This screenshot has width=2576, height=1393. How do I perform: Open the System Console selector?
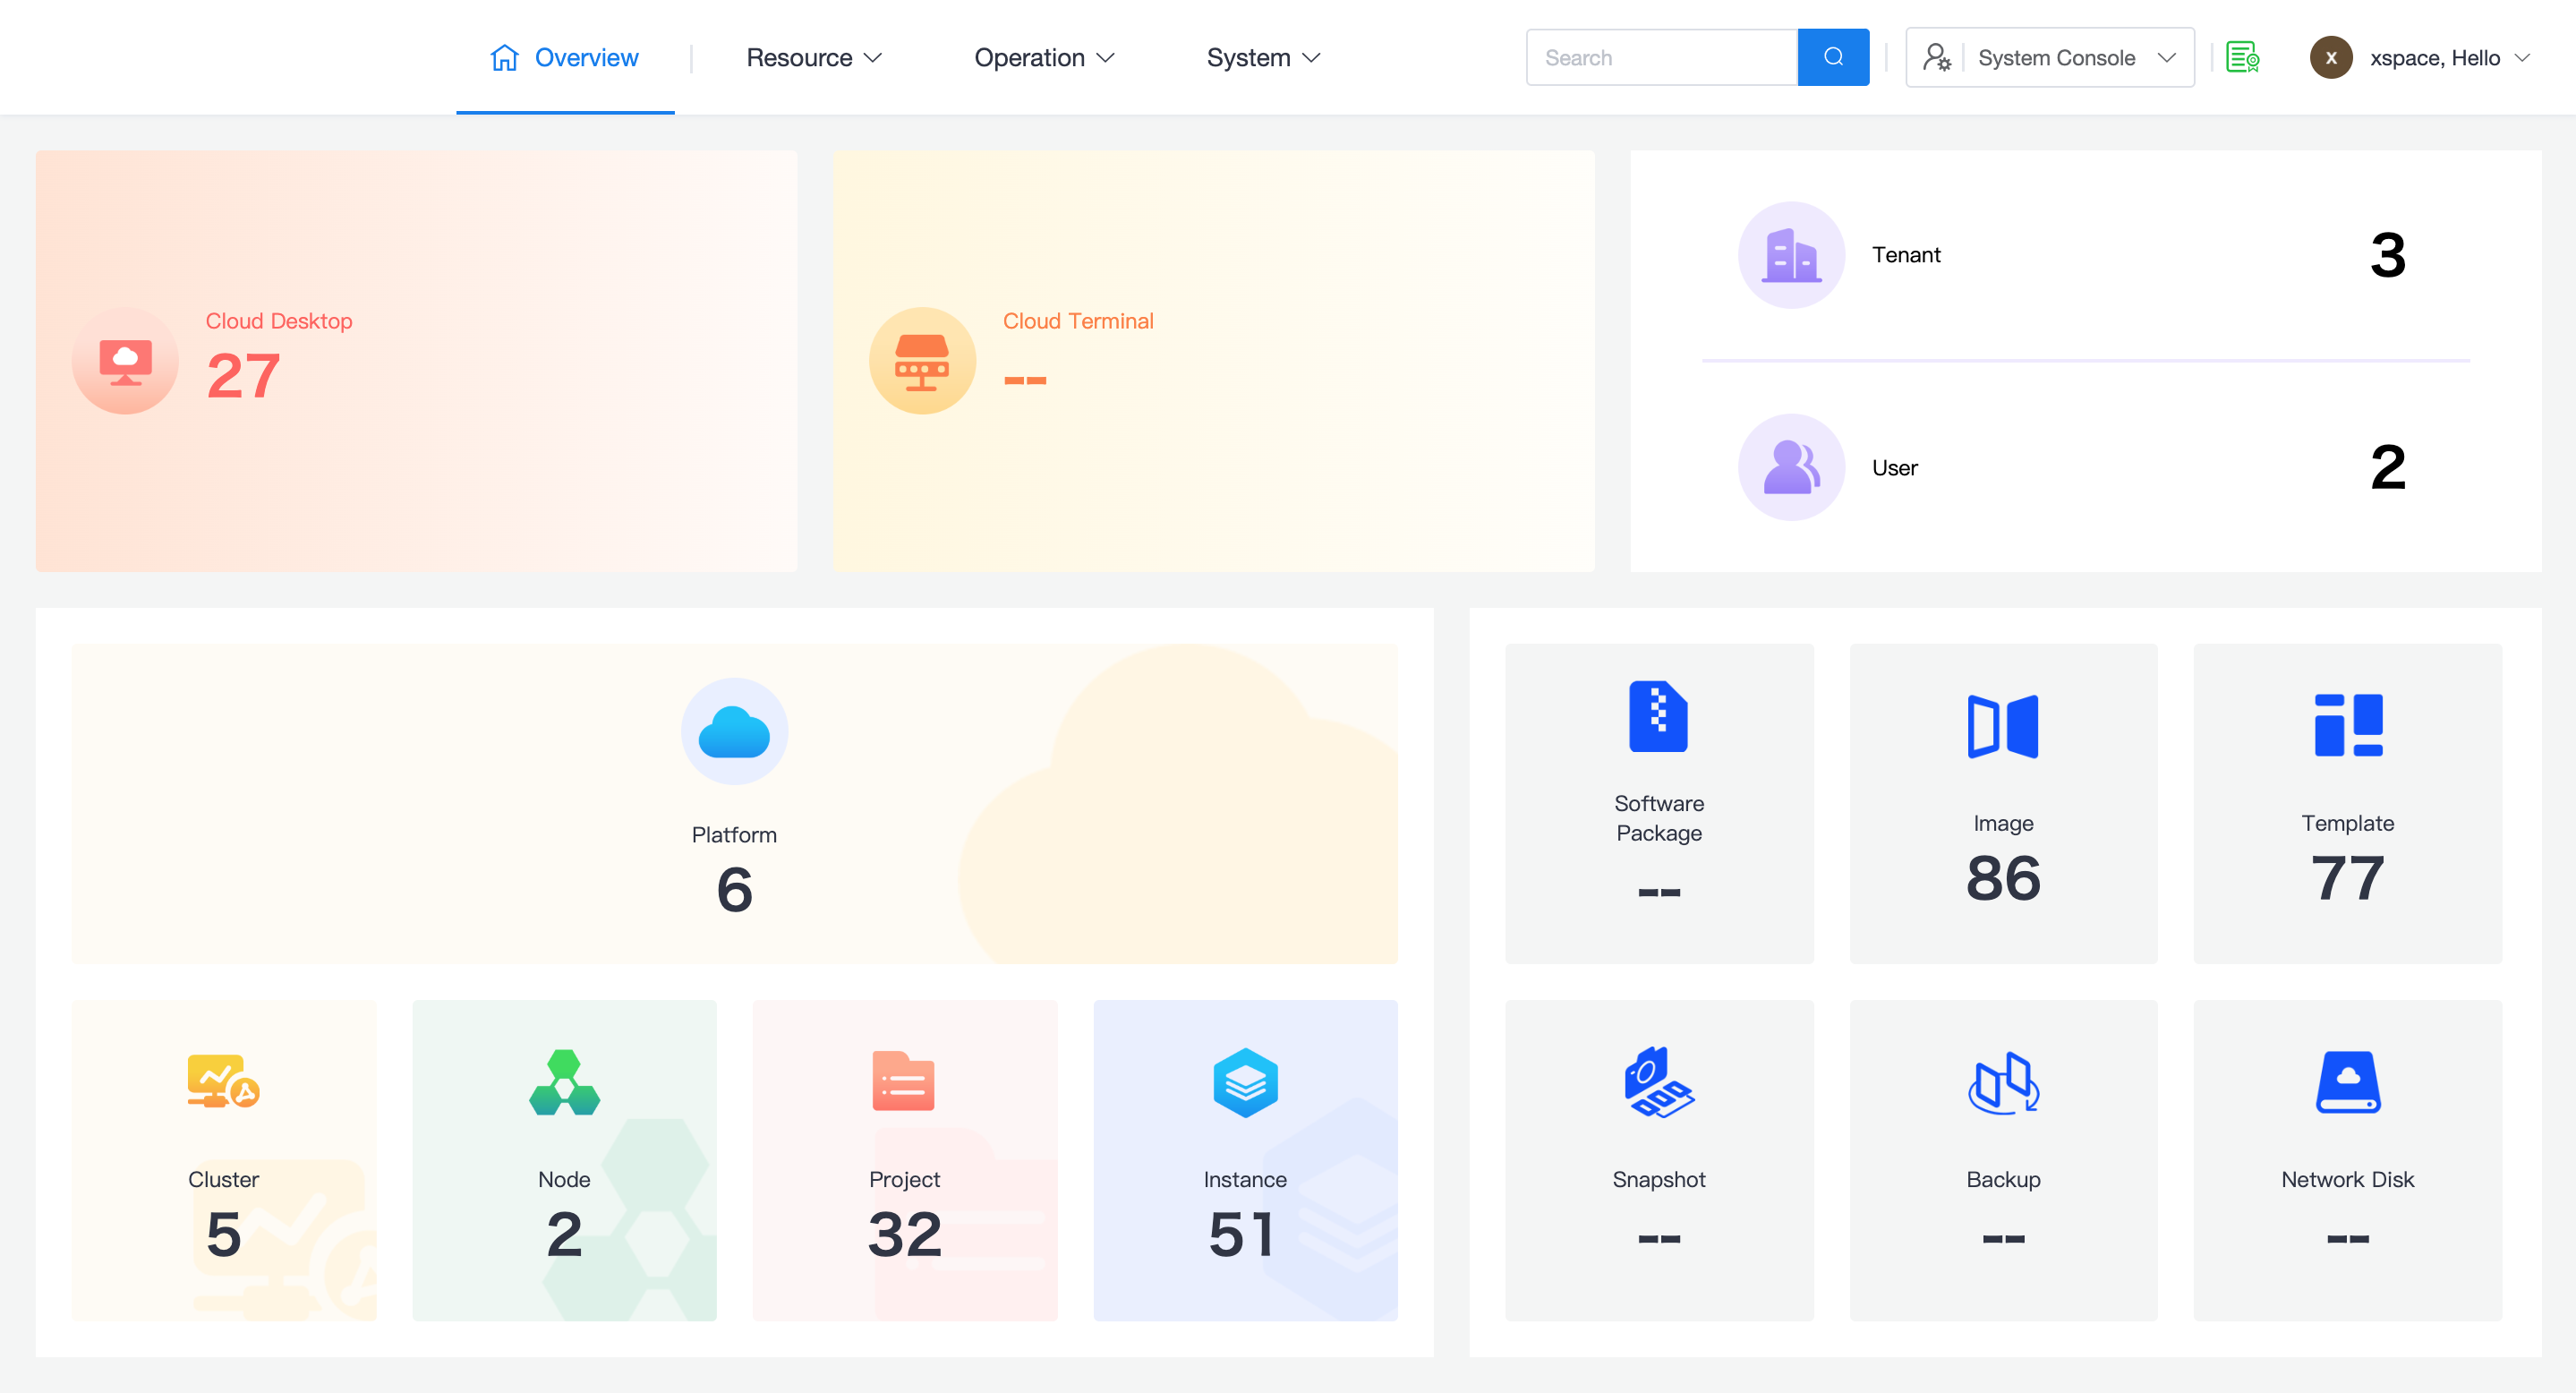[2049, 57]
